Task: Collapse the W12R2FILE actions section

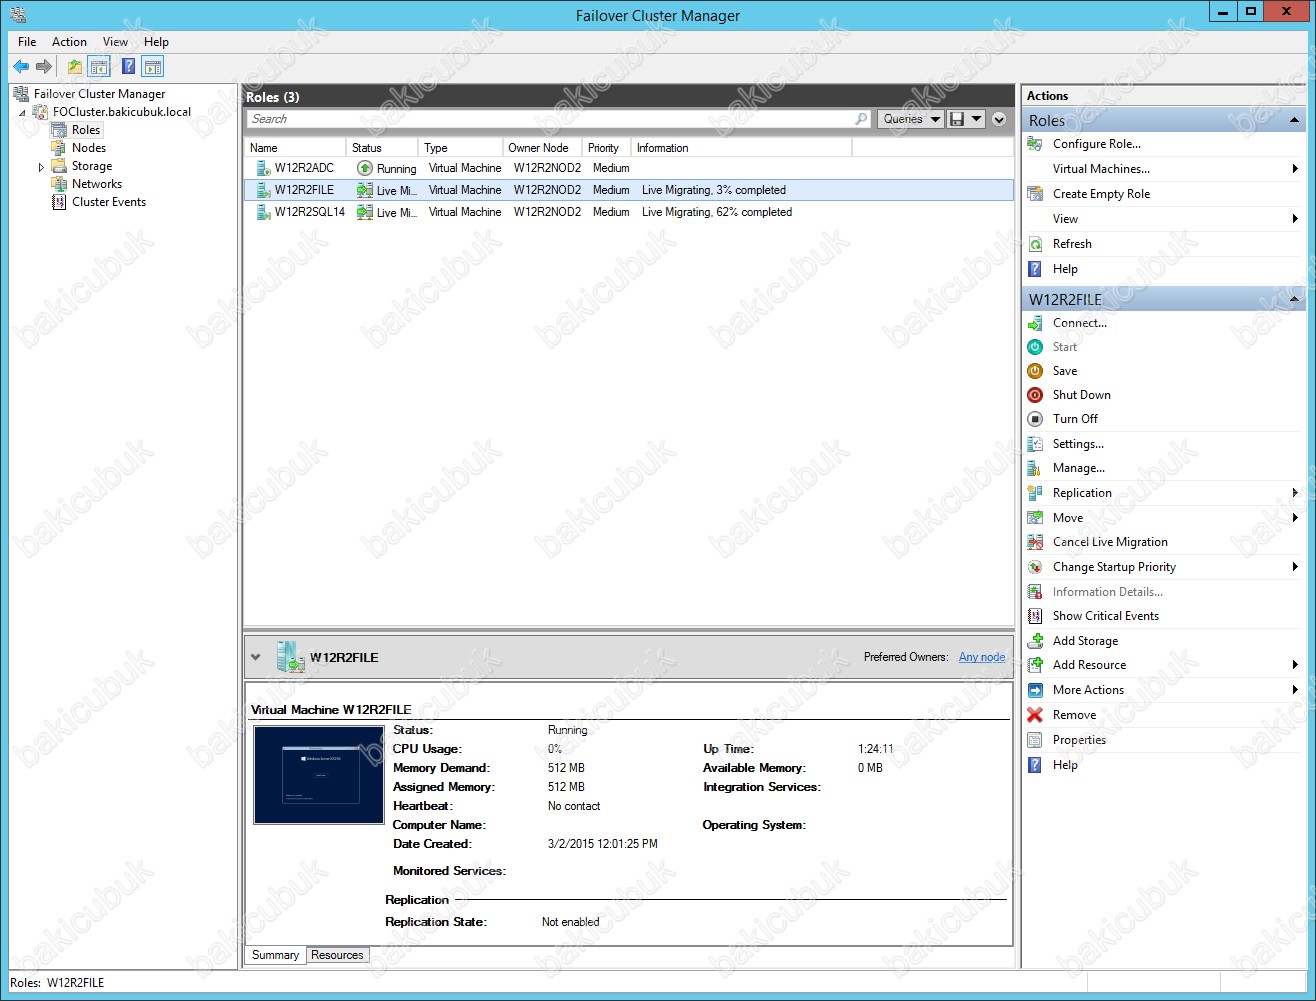Action: click(1294, 300)
